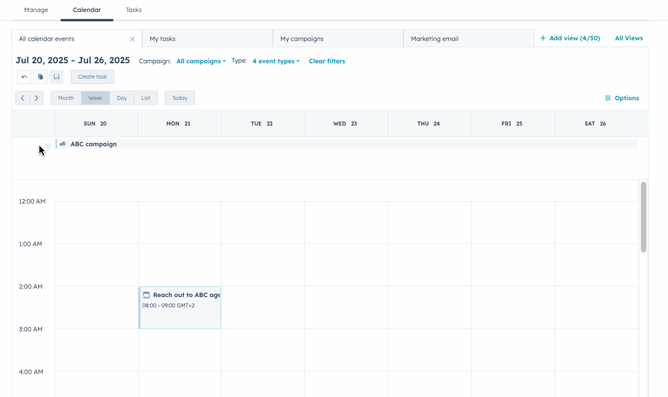Click Clear filters link
668x397 pixels.
point(327,61)
